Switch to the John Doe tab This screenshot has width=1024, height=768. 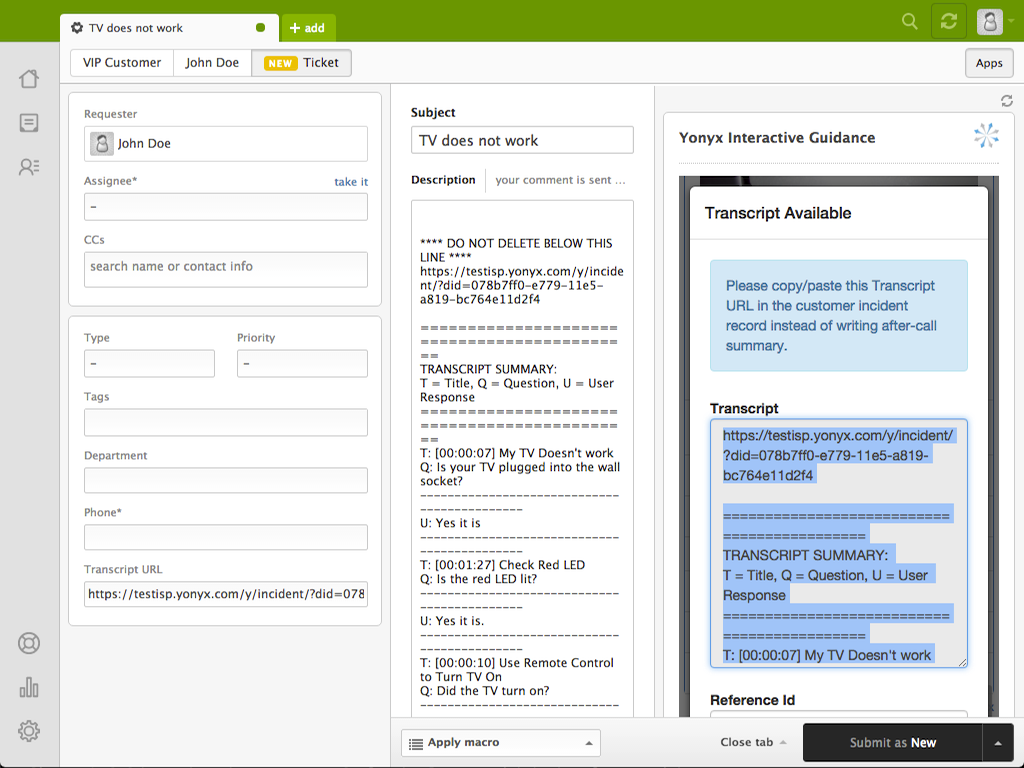[x=212, y=63]
